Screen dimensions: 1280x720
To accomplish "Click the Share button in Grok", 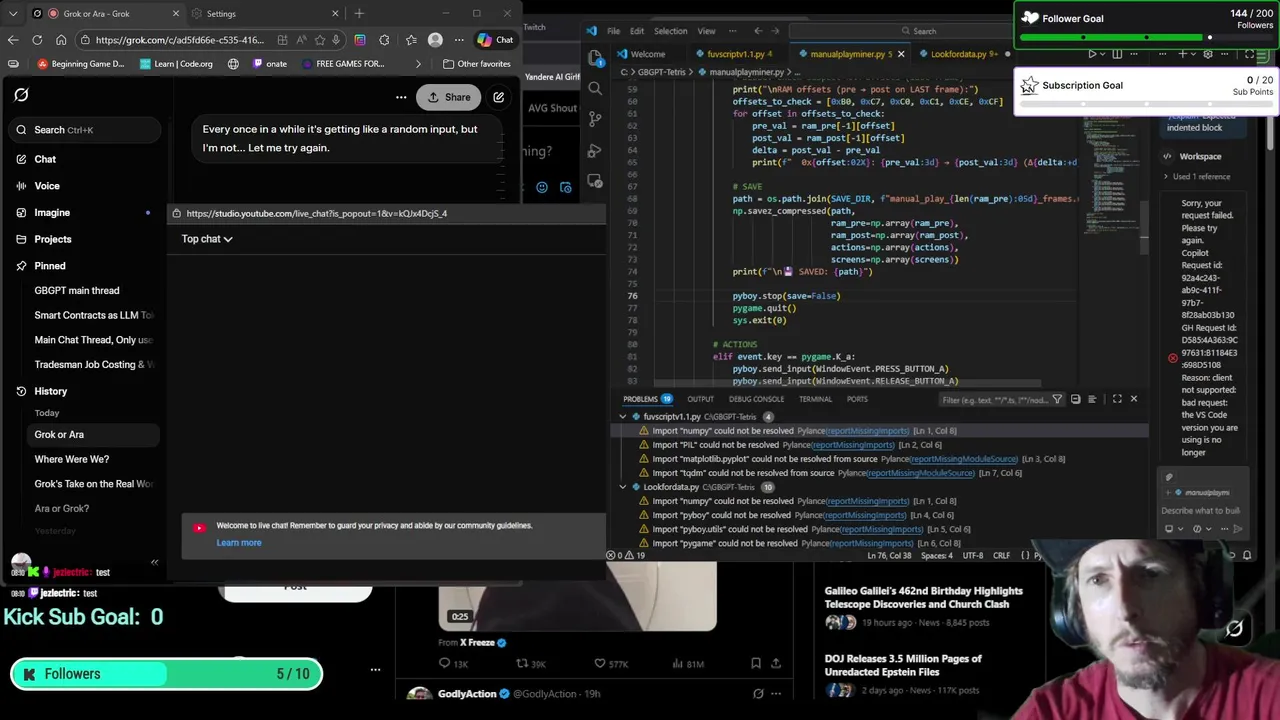I will 448,97.
